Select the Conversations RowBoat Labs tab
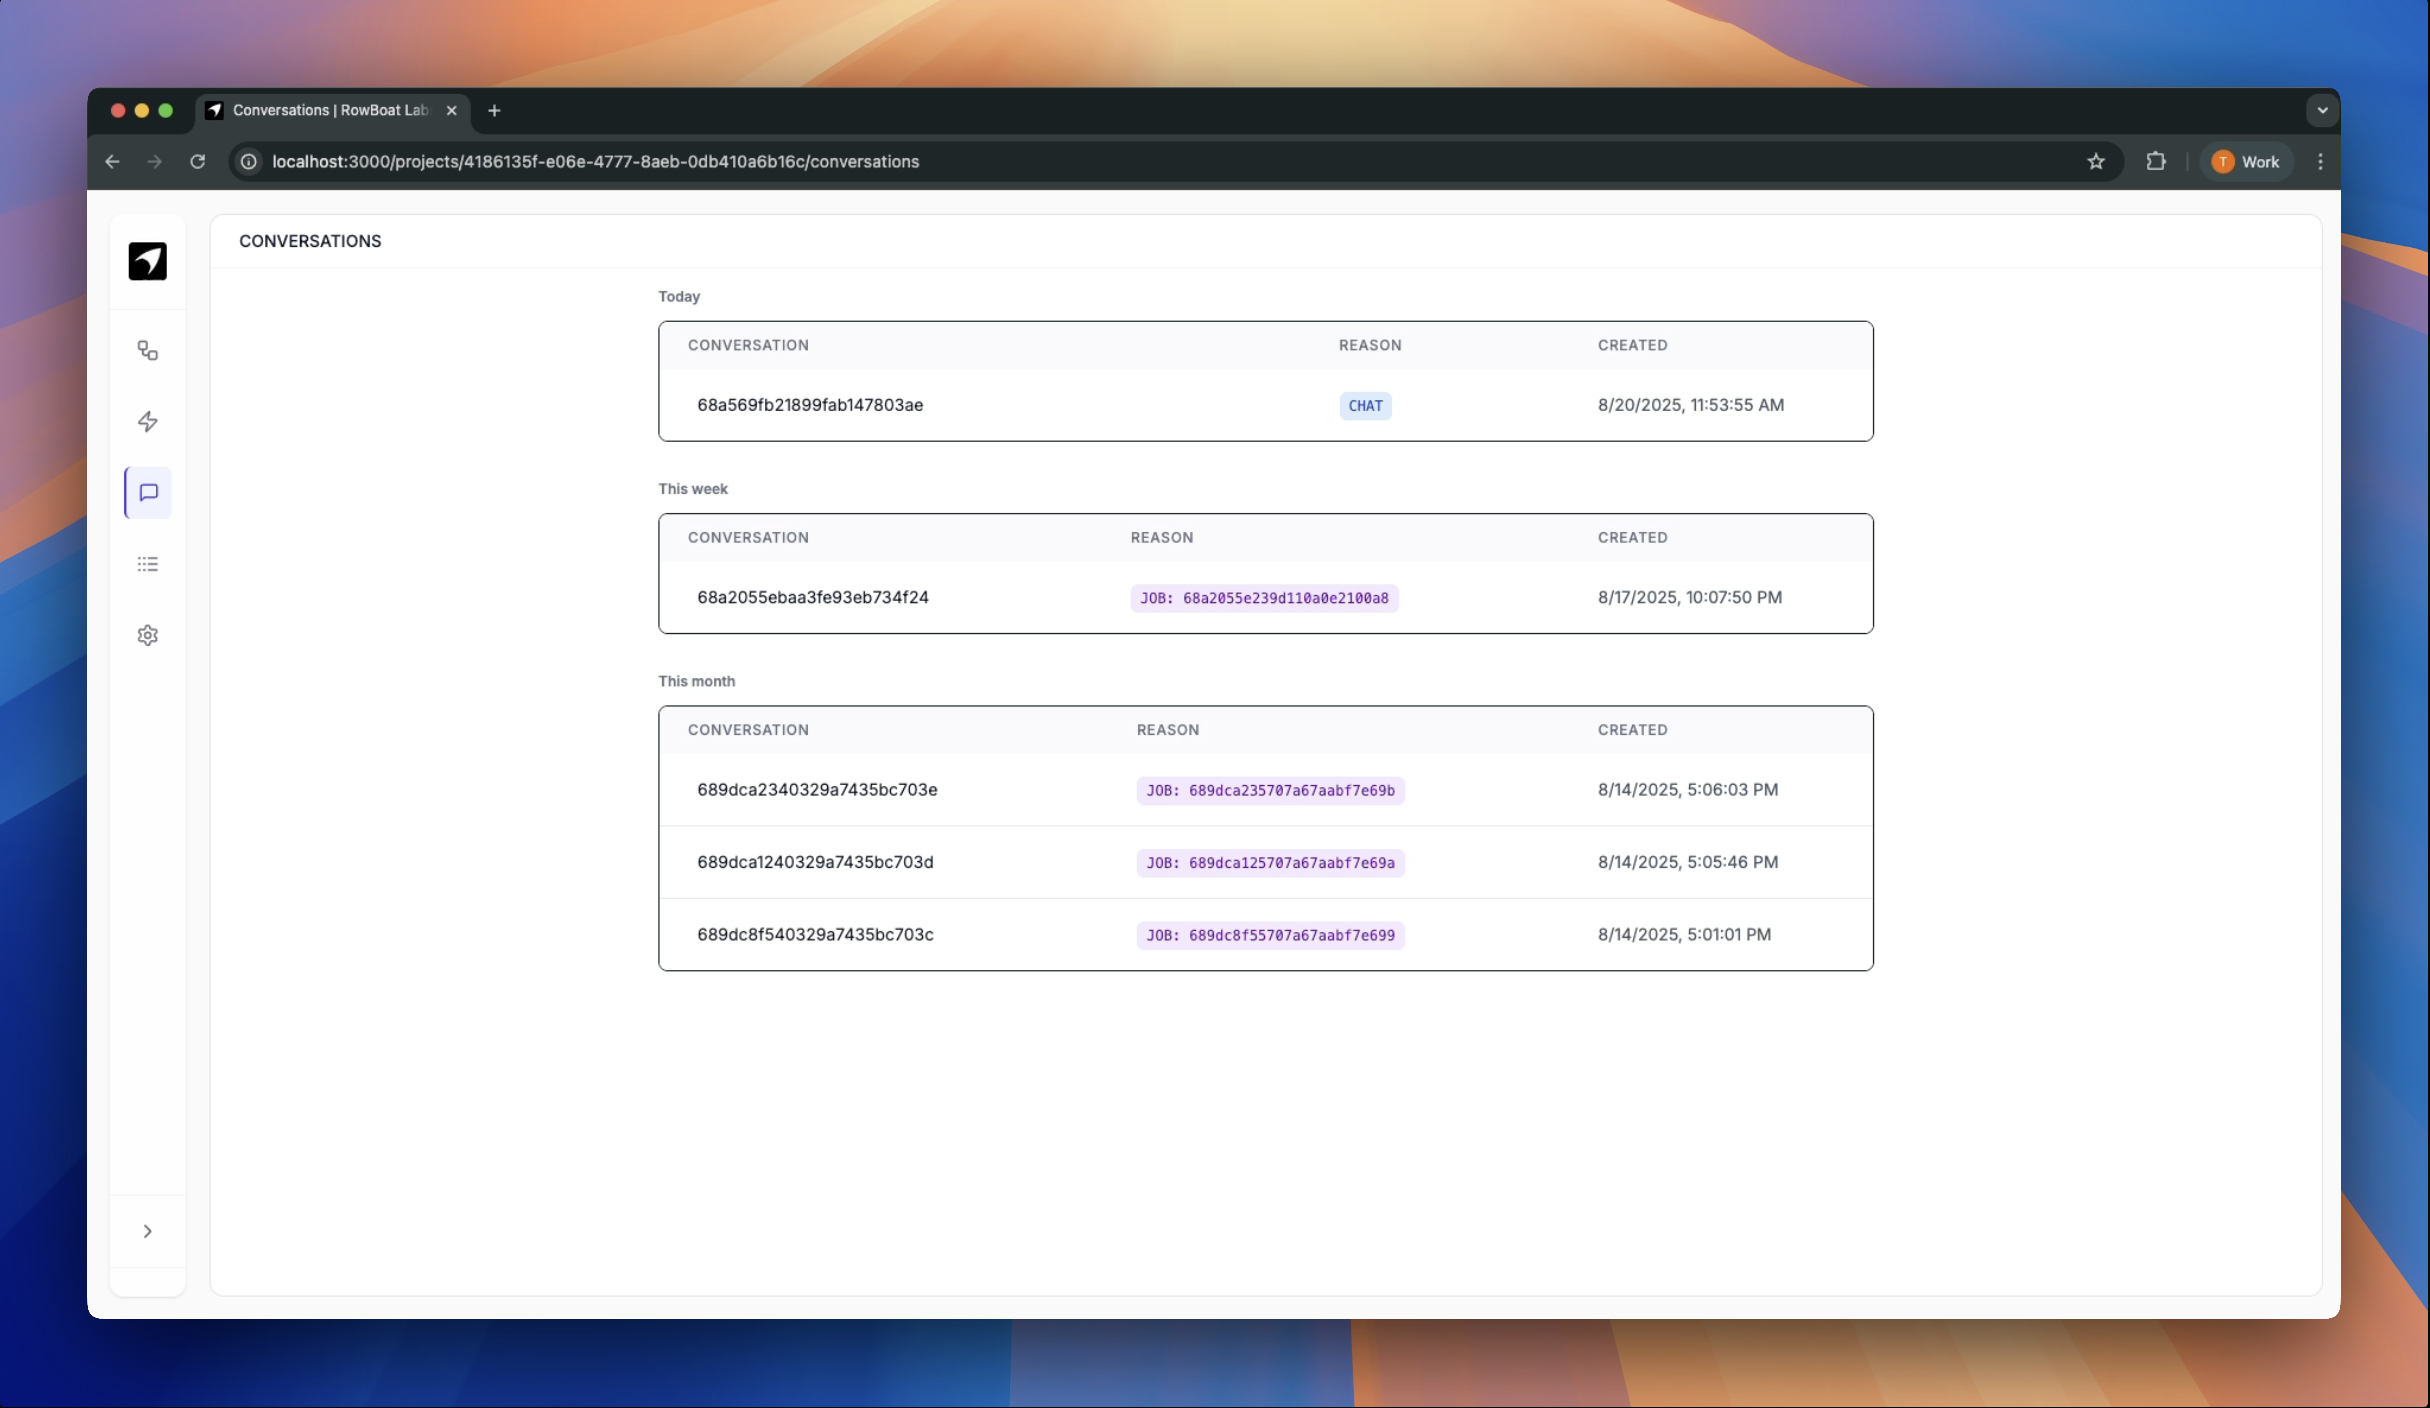This screenshot has height=1408, width=2430. point(330,110)
